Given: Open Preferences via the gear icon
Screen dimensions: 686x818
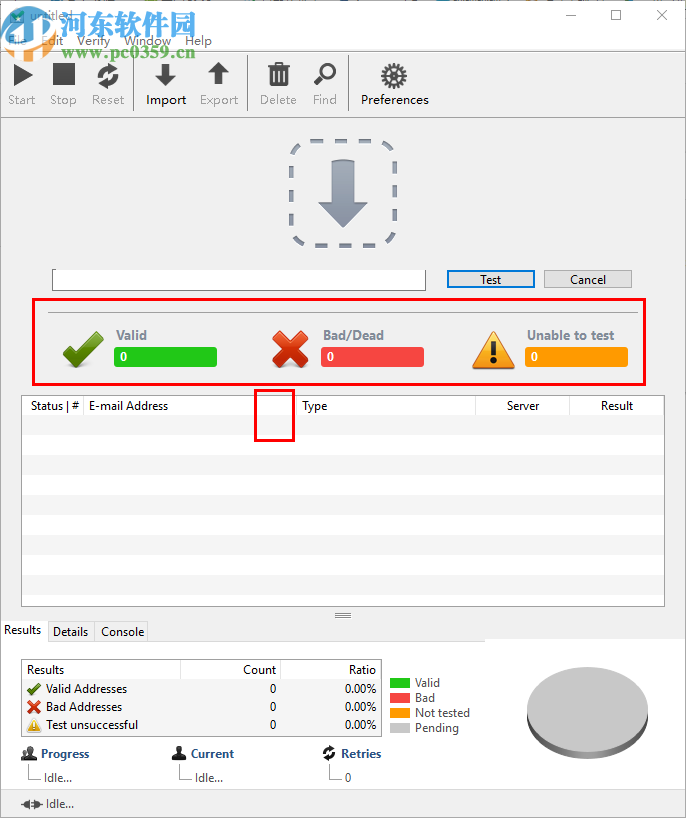Looking at the screenshot, I should coord(394,76).
